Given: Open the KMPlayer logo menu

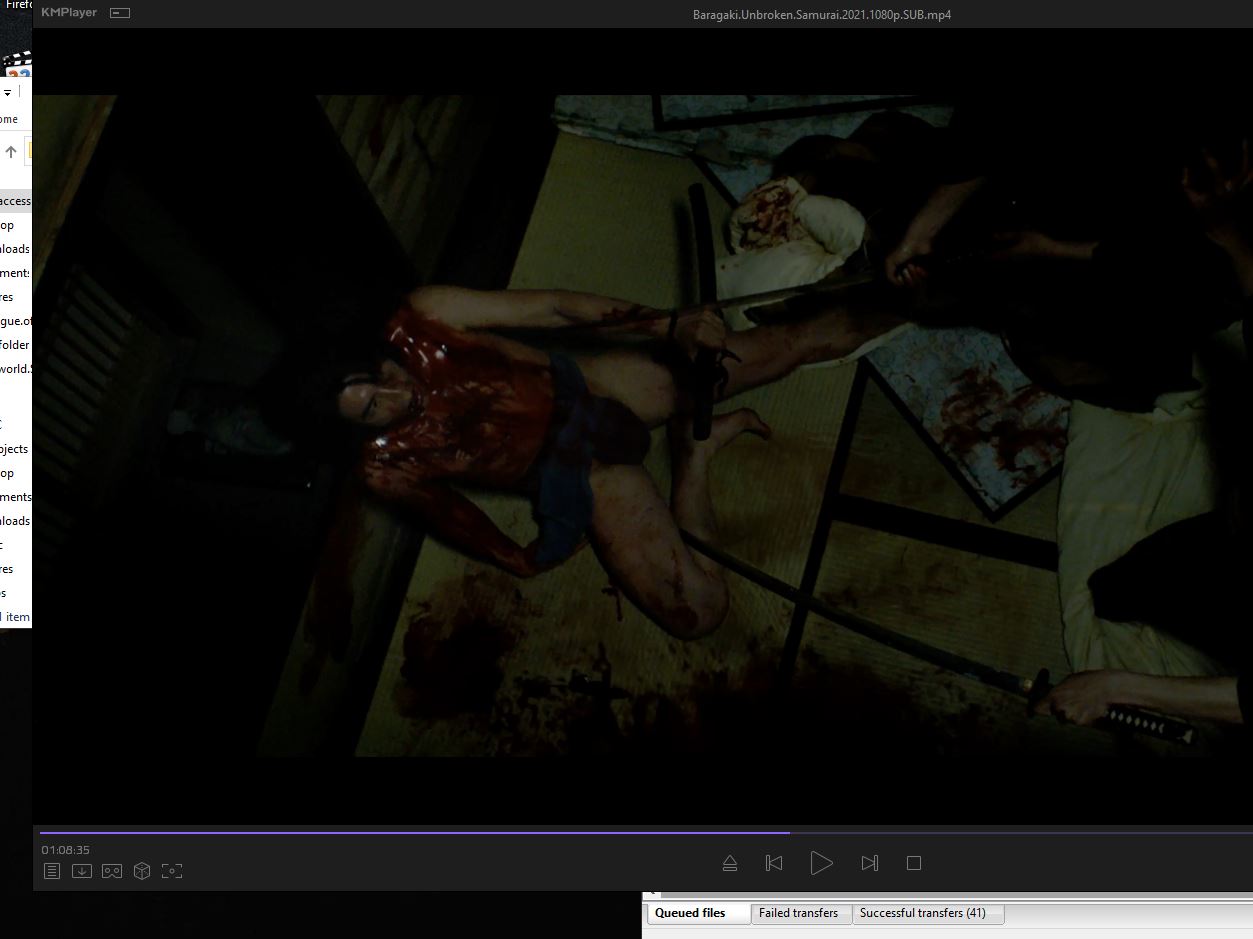Looking at the screenshot, I should 69,13.
